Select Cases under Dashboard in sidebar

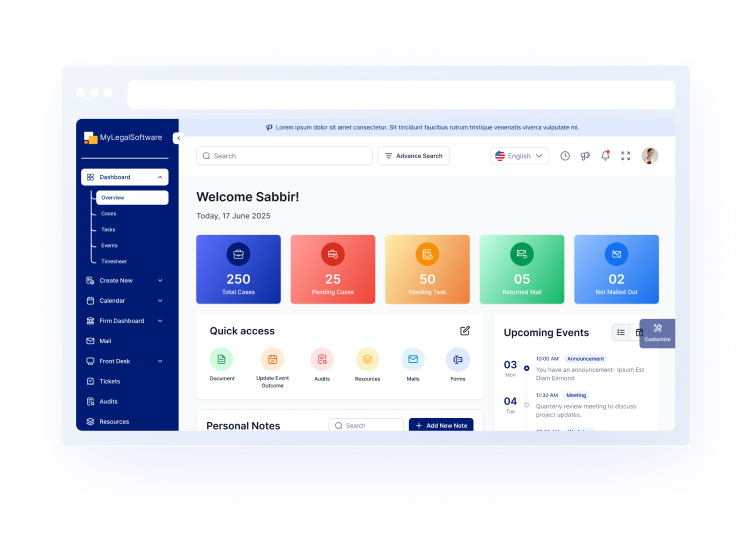point(108,213)
